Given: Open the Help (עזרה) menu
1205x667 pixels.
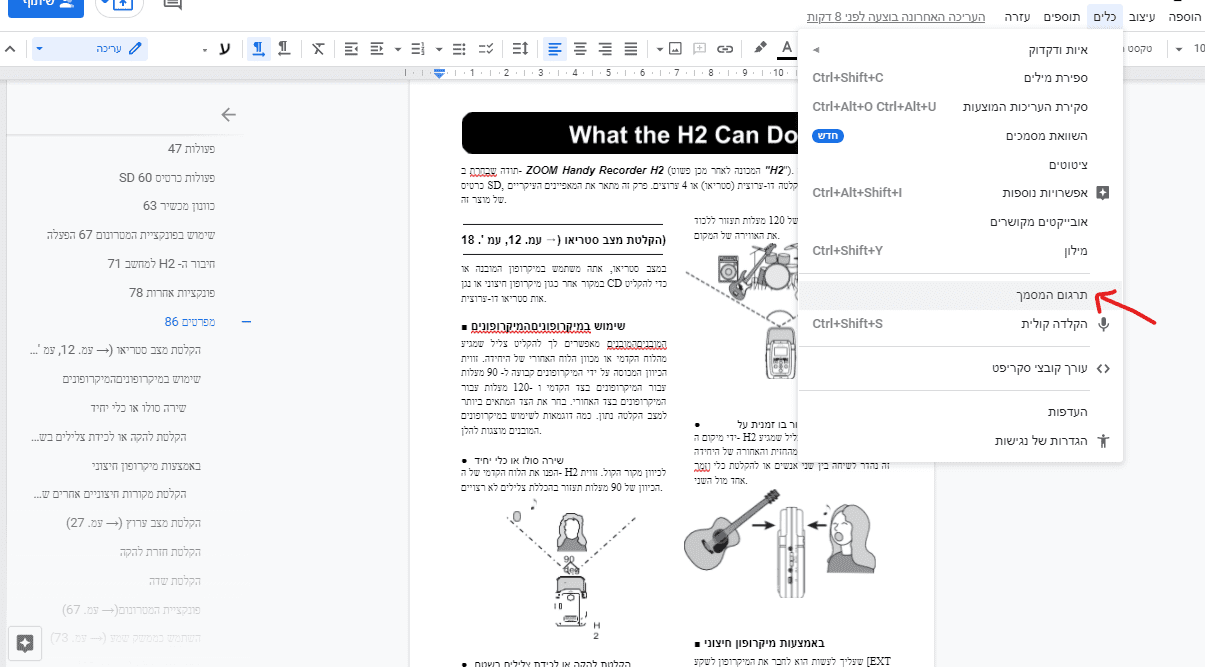Looking at the screenshot, I should 1015,17.
